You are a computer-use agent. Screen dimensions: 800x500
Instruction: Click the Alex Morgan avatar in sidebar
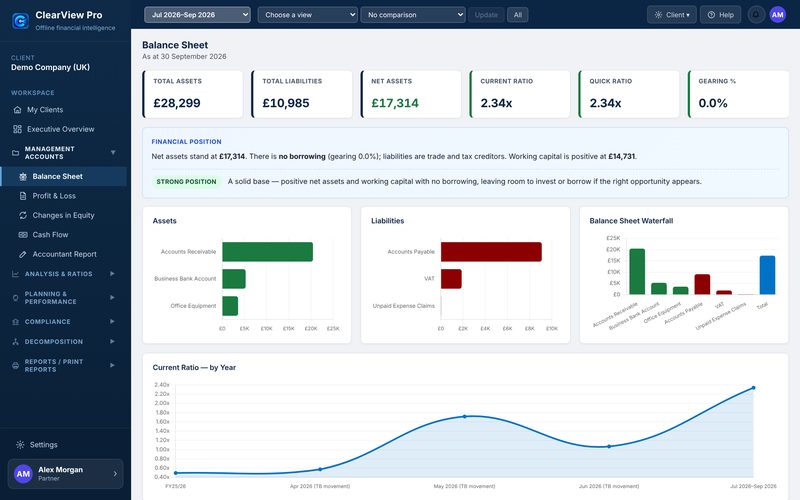click(23, 474)
